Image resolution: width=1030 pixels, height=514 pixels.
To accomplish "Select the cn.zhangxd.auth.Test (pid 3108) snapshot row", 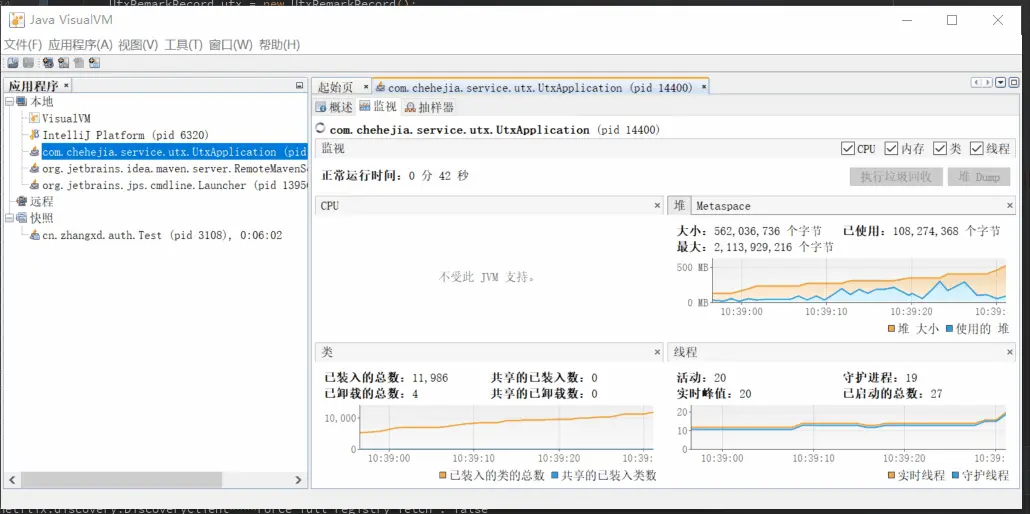I will click(162, 235).
